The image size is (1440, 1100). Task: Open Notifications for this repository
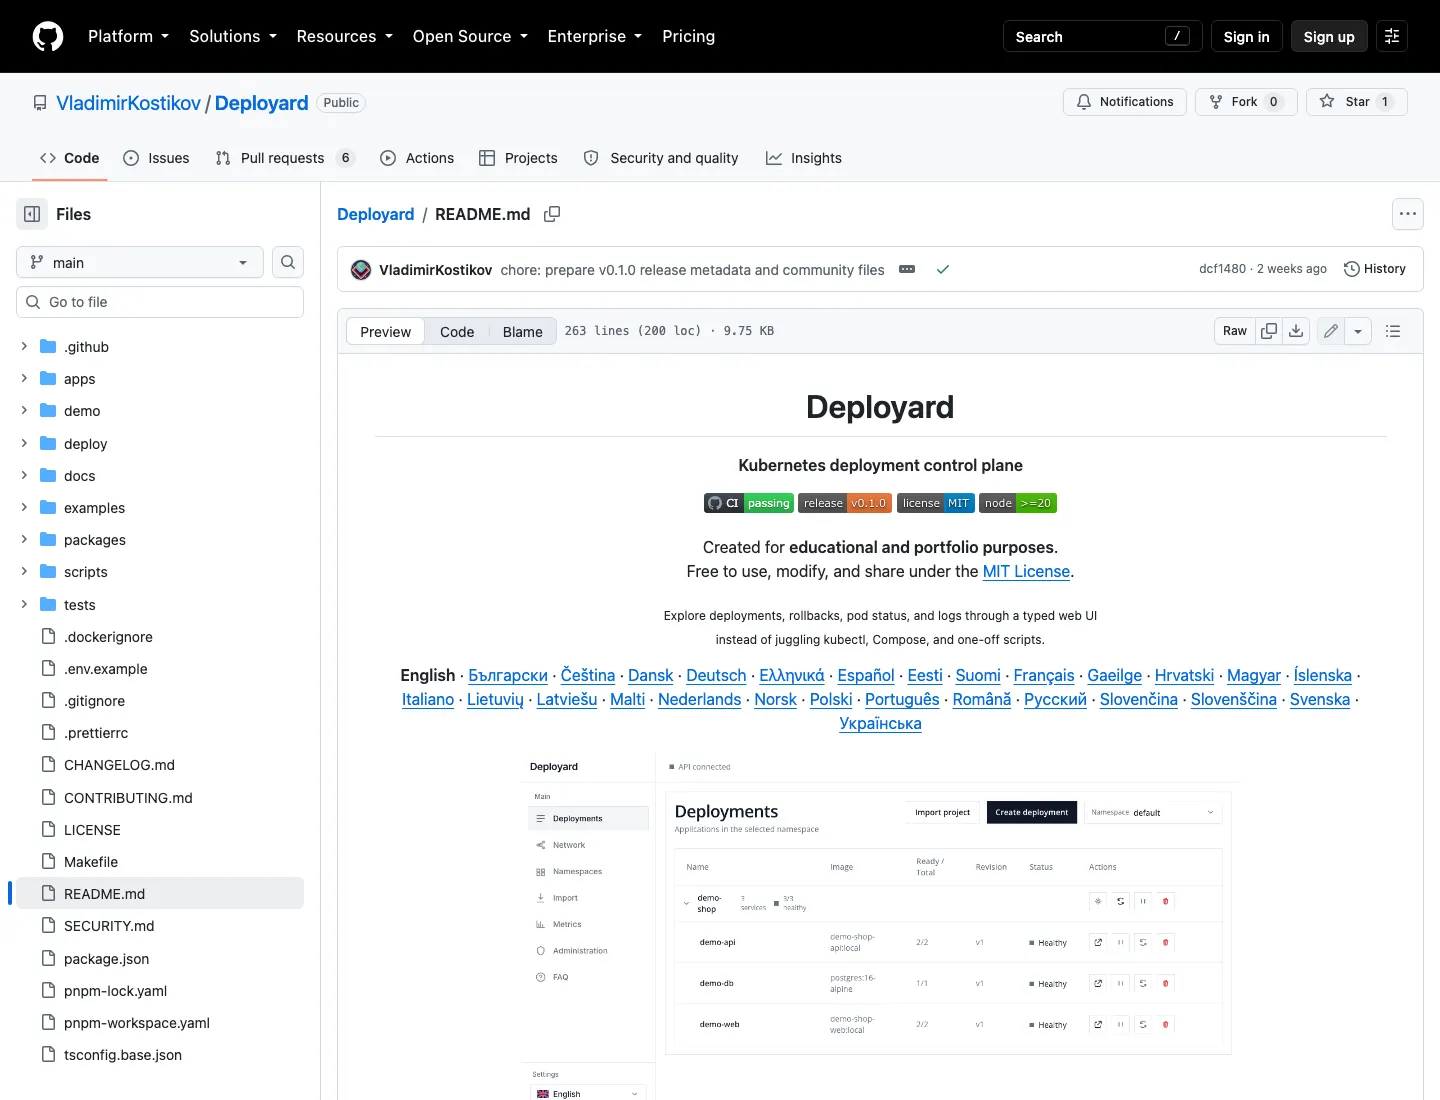(1125, 102)
